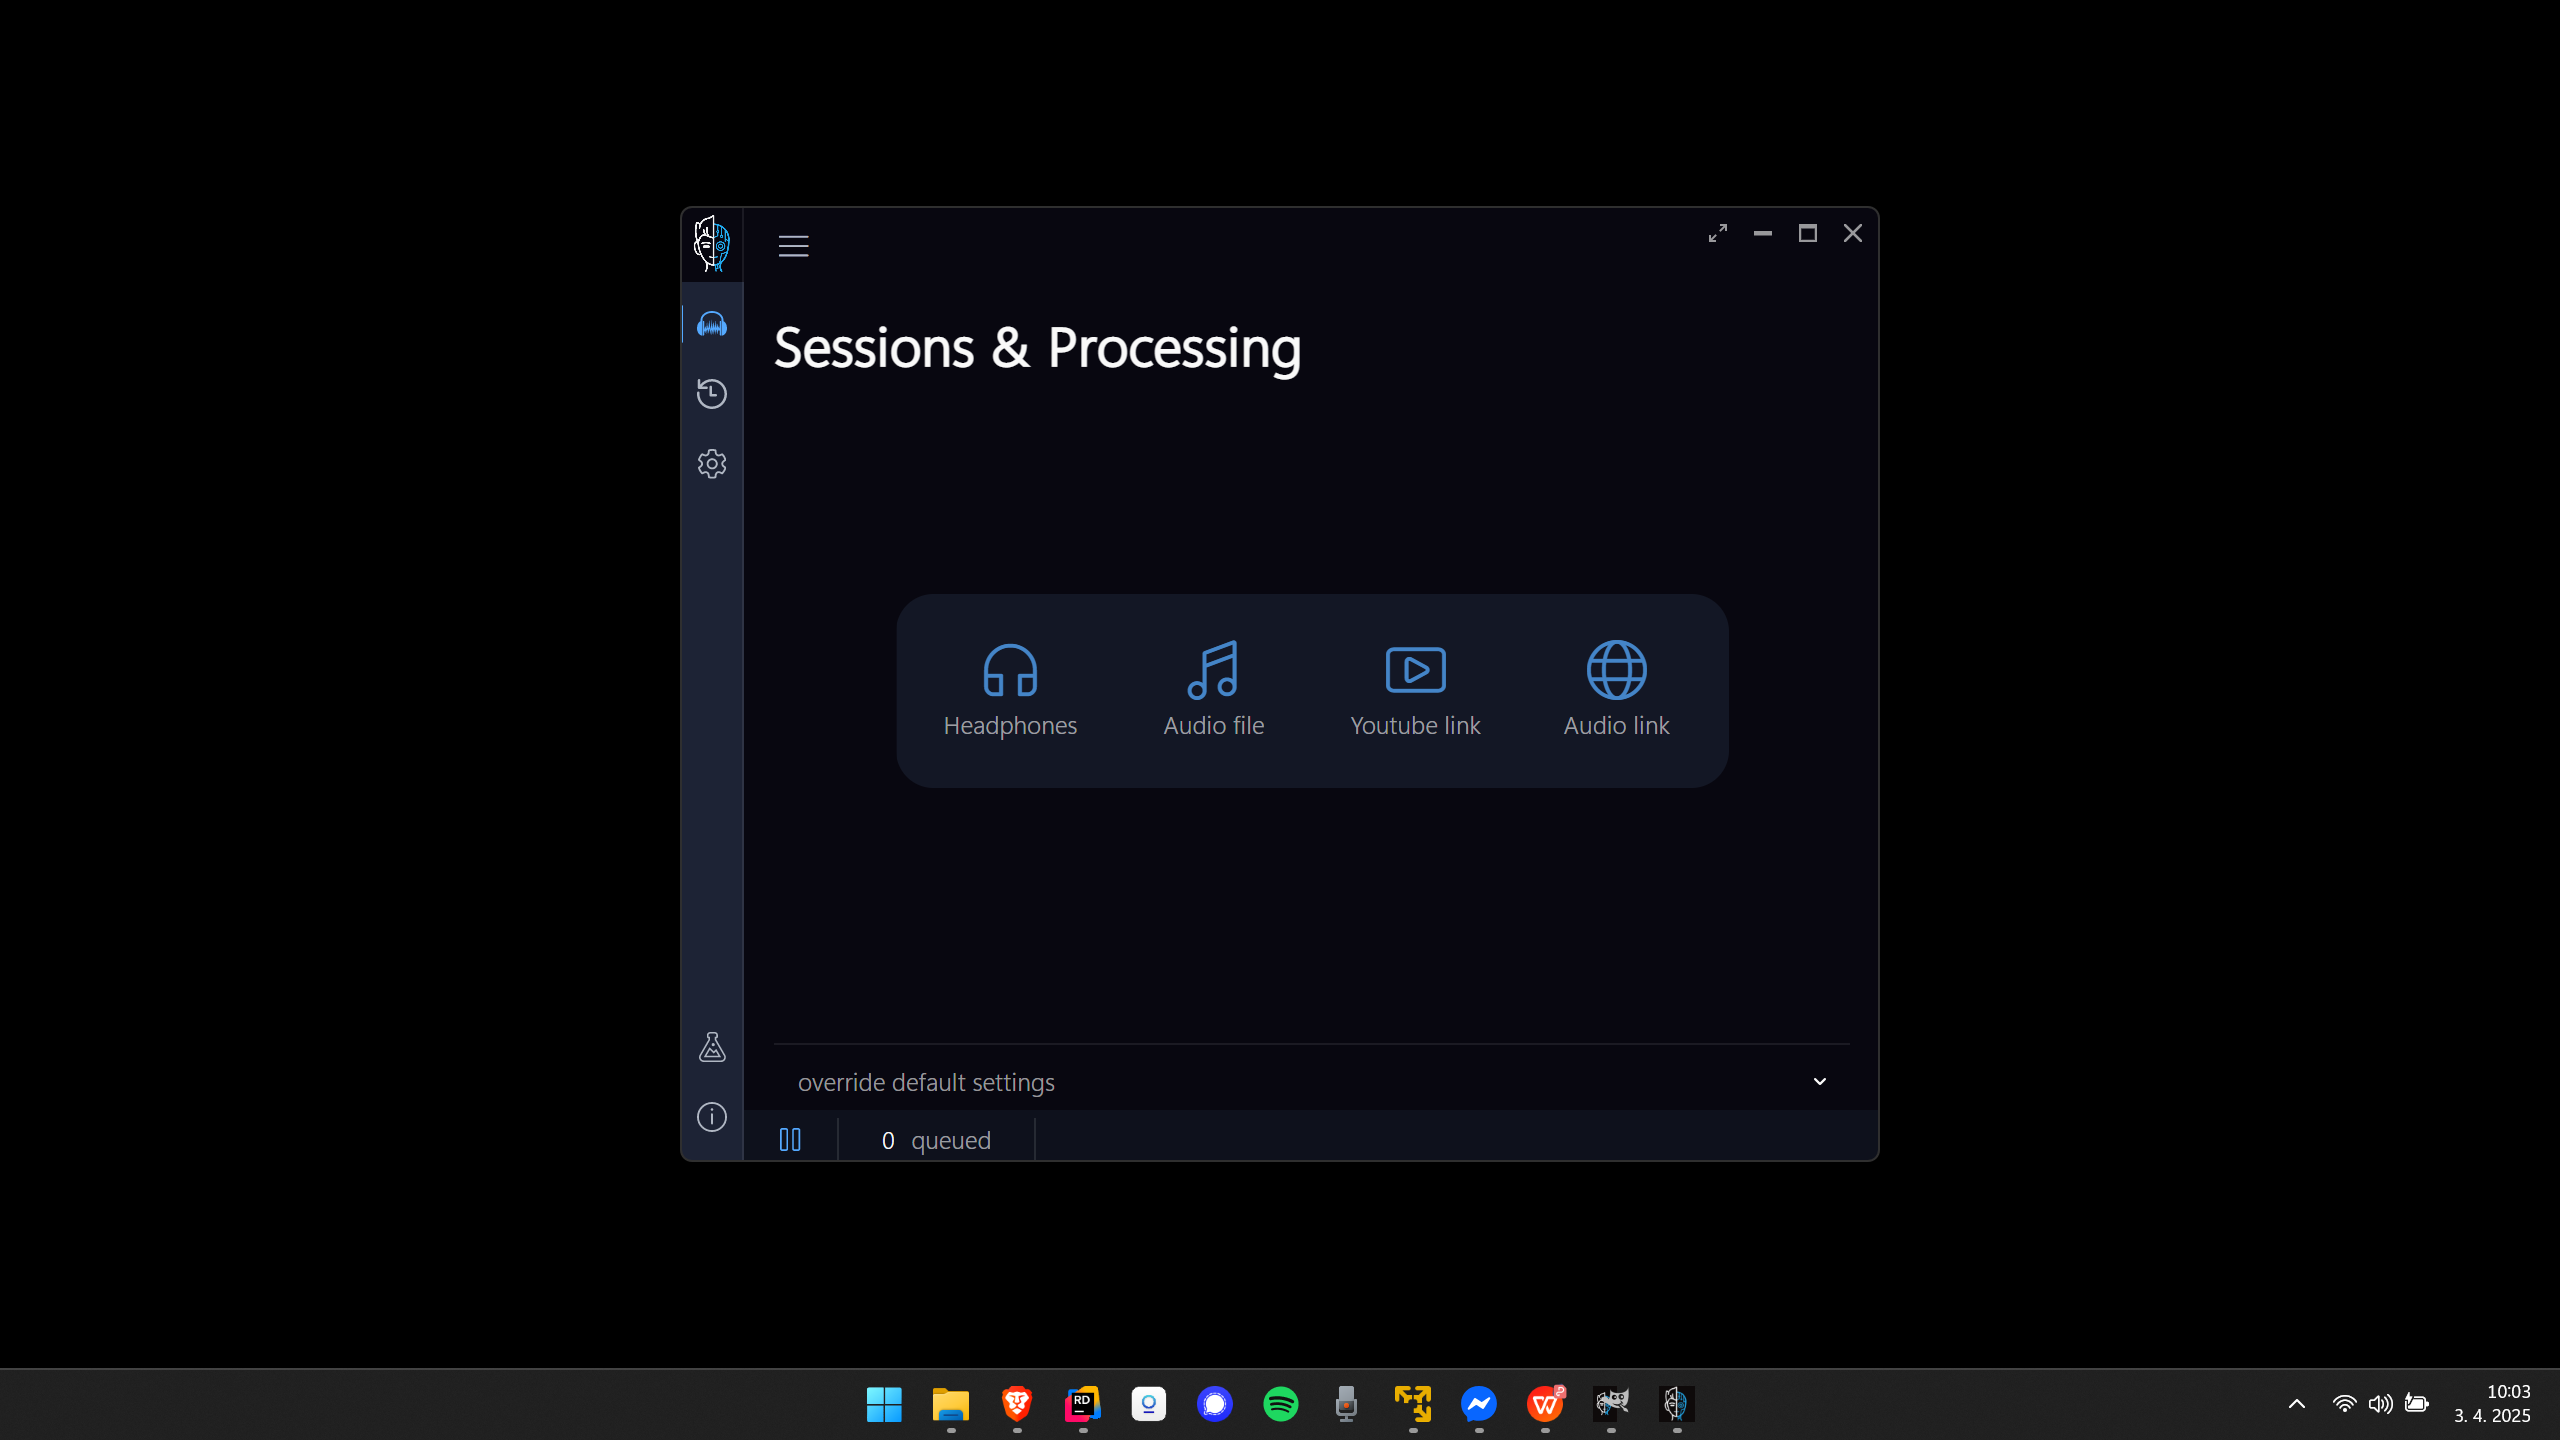
Task: Click the app logo in sidebar
Action: tap(712, 244)
